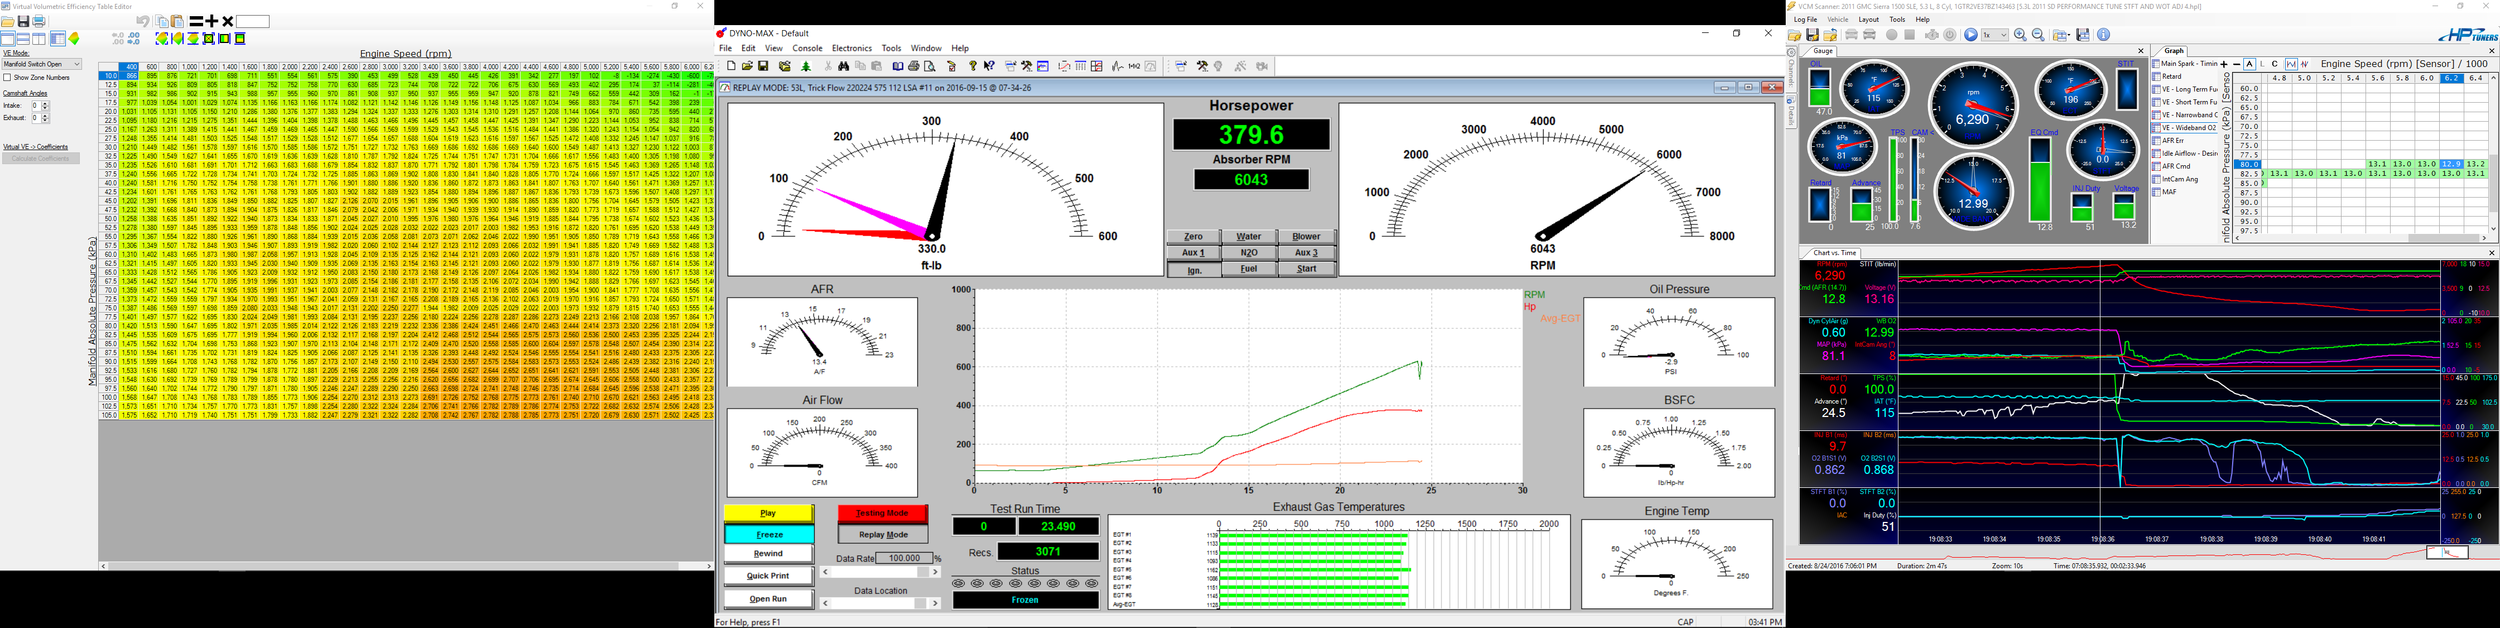Toggle the Blower button in DYNO-MAX
This screenshot has height=628, width=2500.
tap(1306, 237)
